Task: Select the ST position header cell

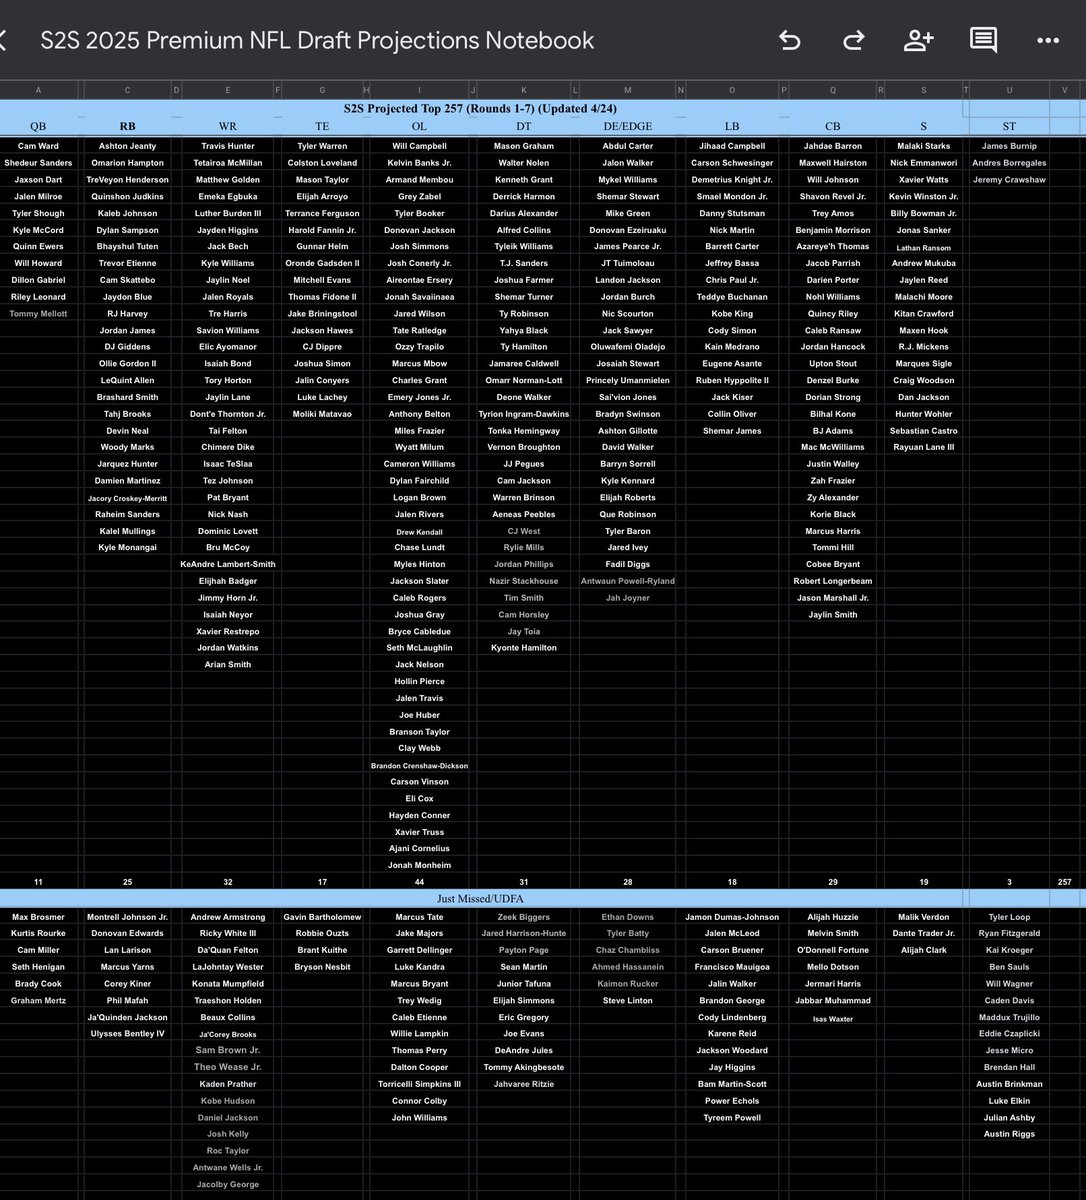Action: coord(1009,126)
